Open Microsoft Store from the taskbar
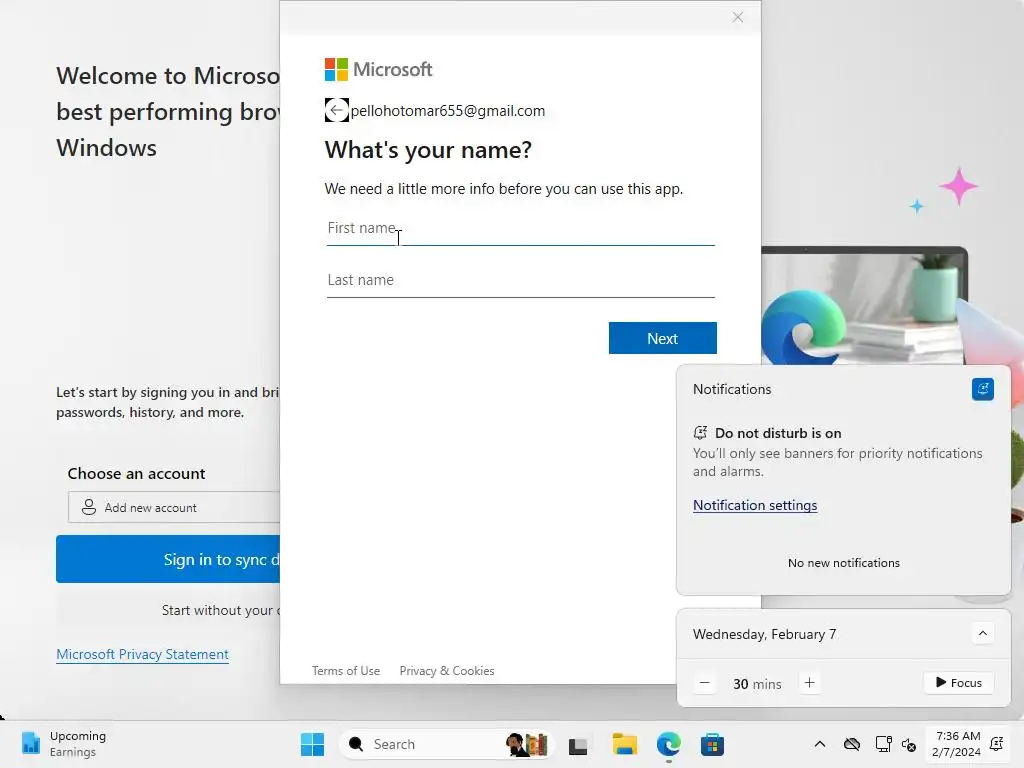This screenshot has width=1024, height=768. pyautogui.click(x=712, y=744)
